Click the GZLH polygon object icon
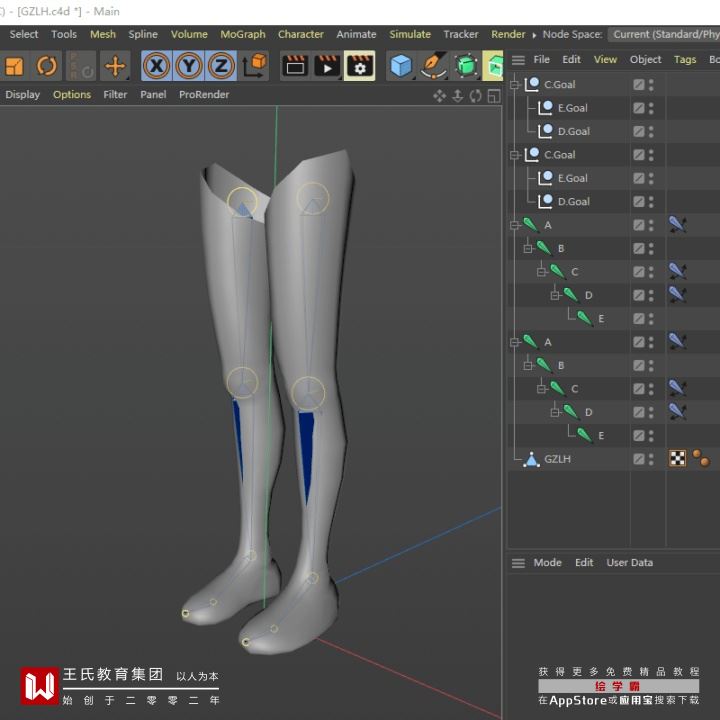 click(x=531, y=459)
